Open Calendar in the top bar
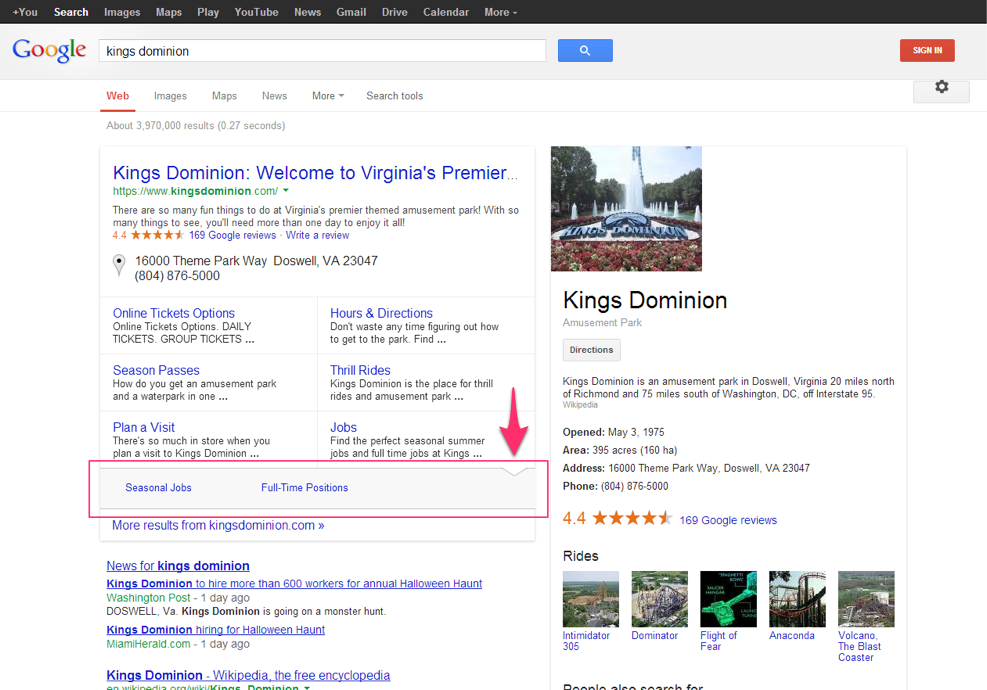 pyautogui.click(x=446, y=12)
